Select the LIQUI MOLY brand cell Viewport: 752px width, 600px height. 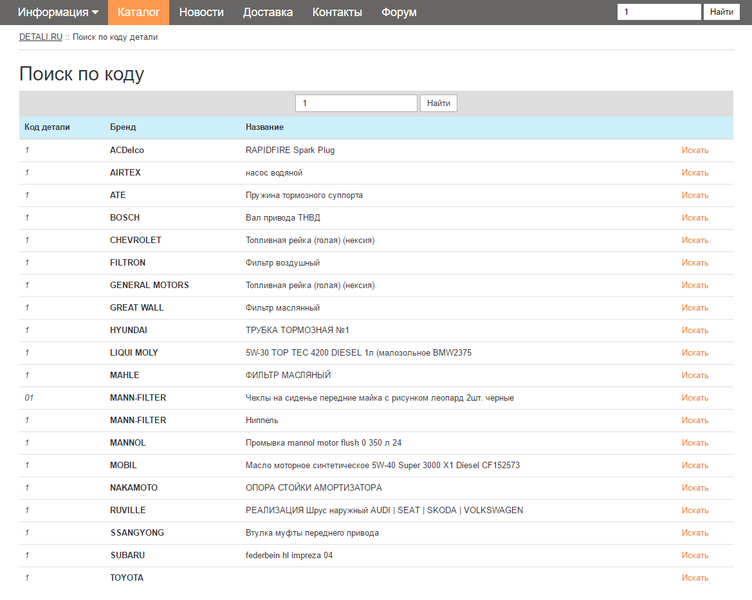point(134,353)
